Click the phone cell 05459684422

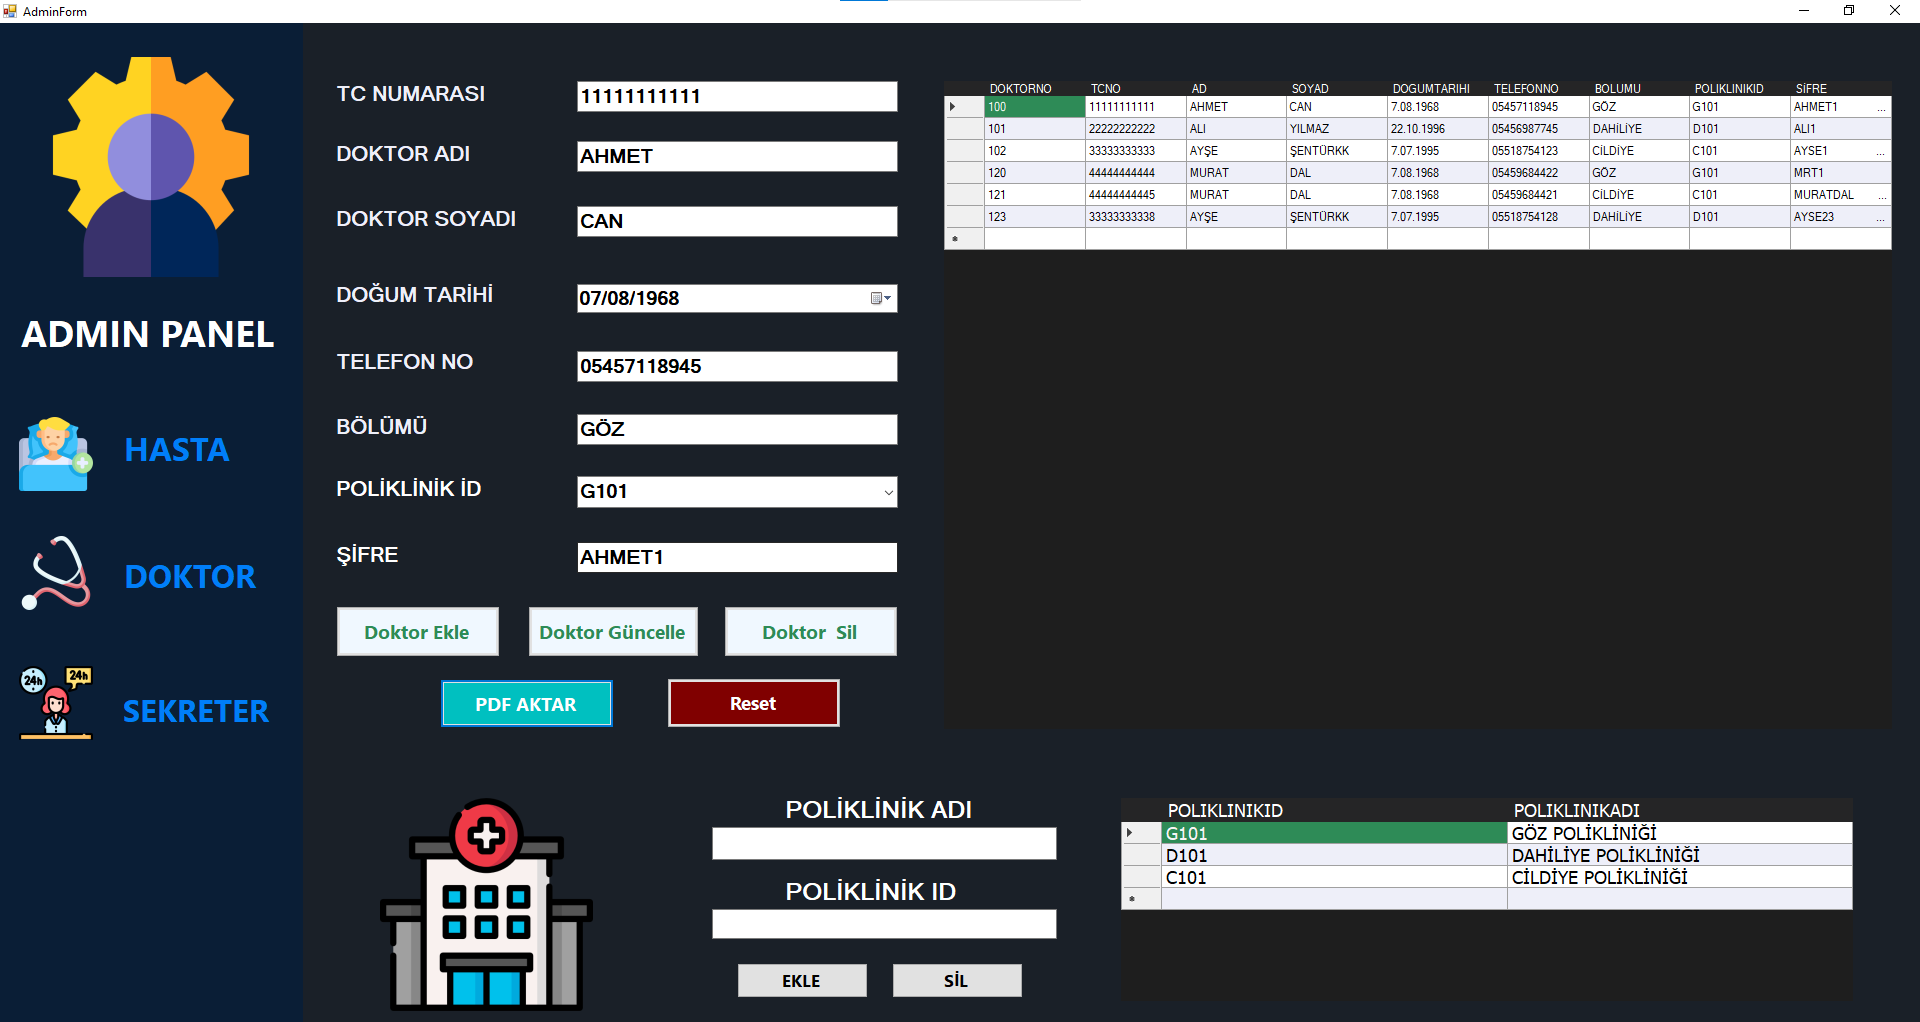click(1539, 173)
